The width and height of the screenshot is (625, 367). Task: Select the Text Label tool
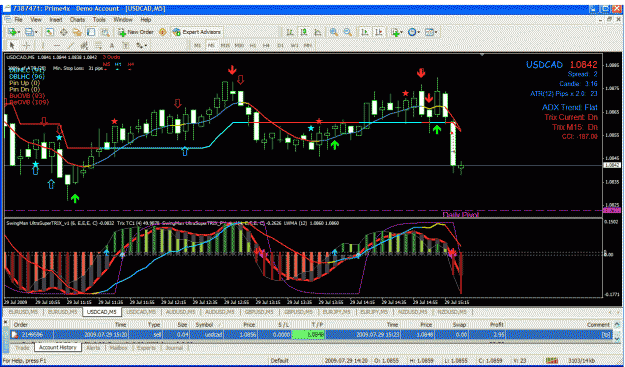(x=126, y=45)
